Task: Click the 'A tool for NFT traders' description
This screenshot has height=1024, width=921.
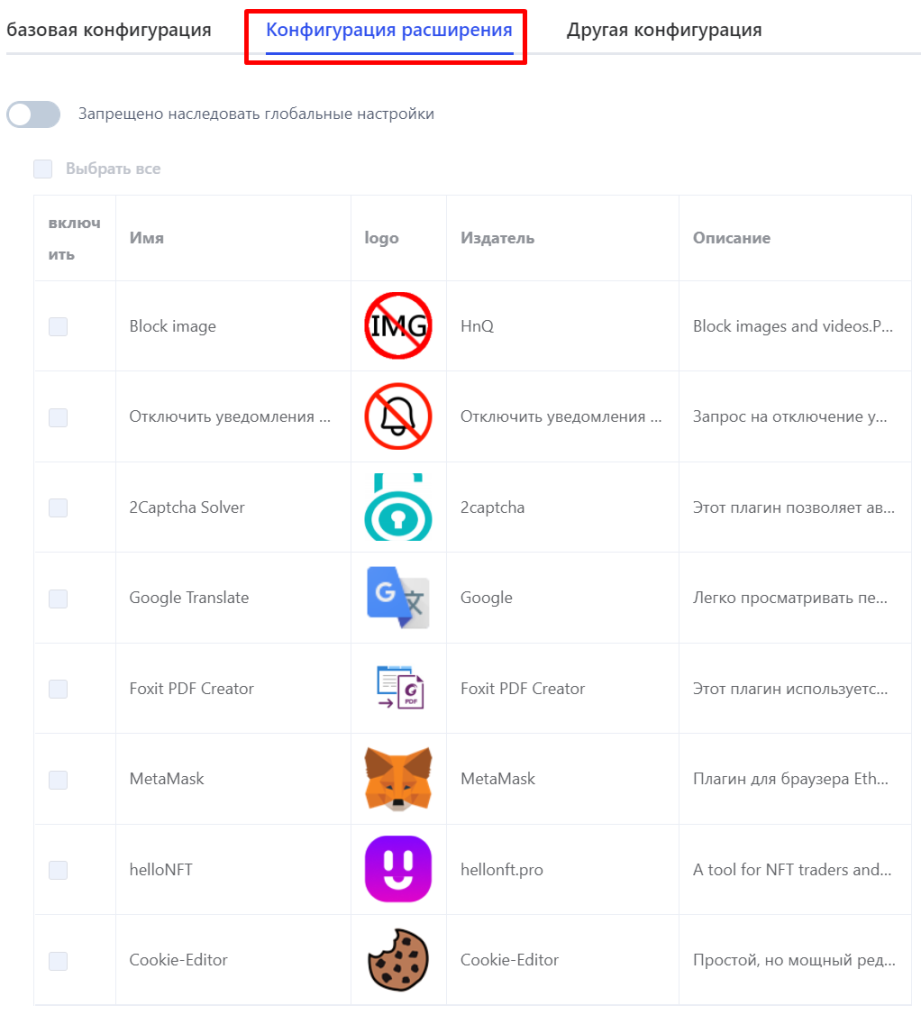Action: [x=792, y=869]
